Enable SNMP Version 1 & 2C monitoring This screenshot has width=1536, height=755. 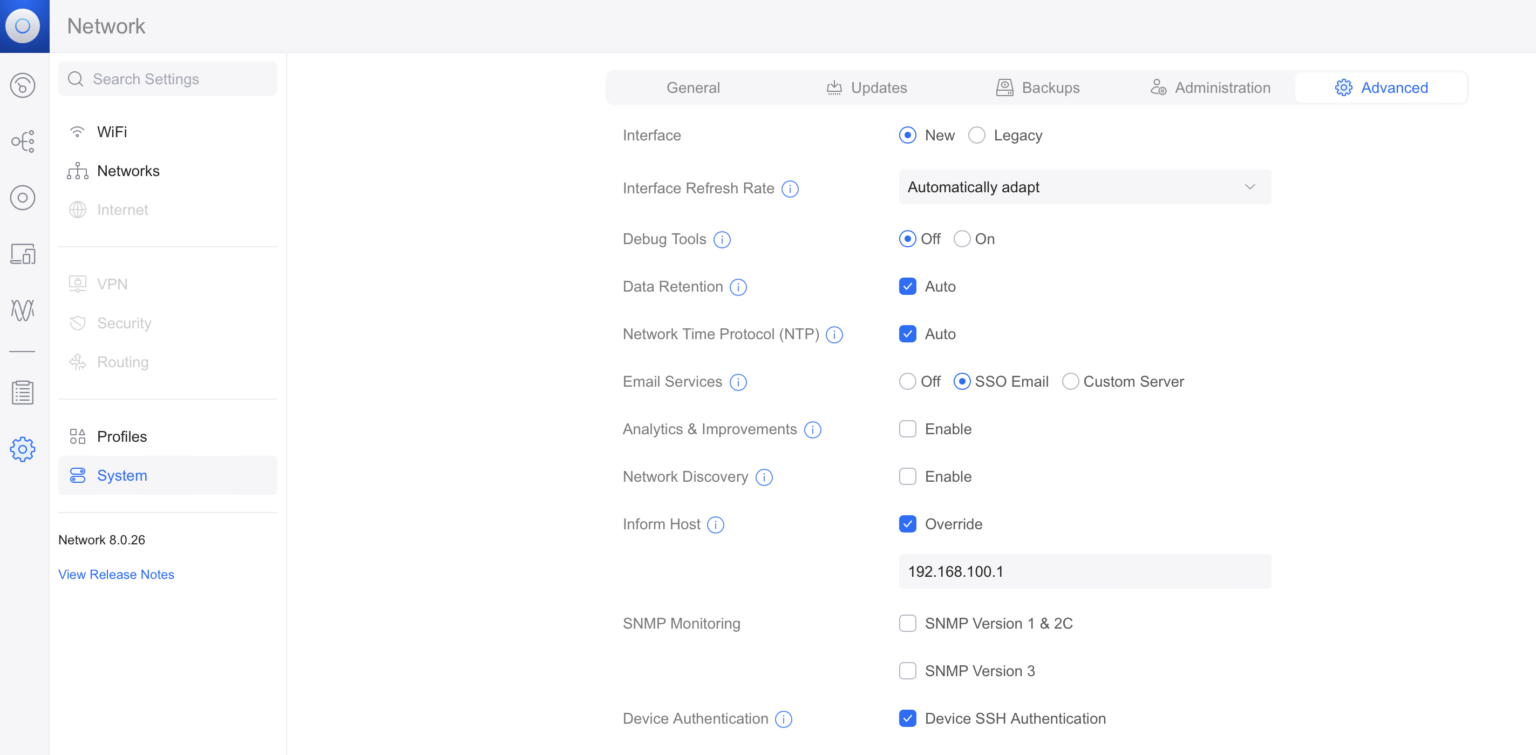(x=907, y=622)
